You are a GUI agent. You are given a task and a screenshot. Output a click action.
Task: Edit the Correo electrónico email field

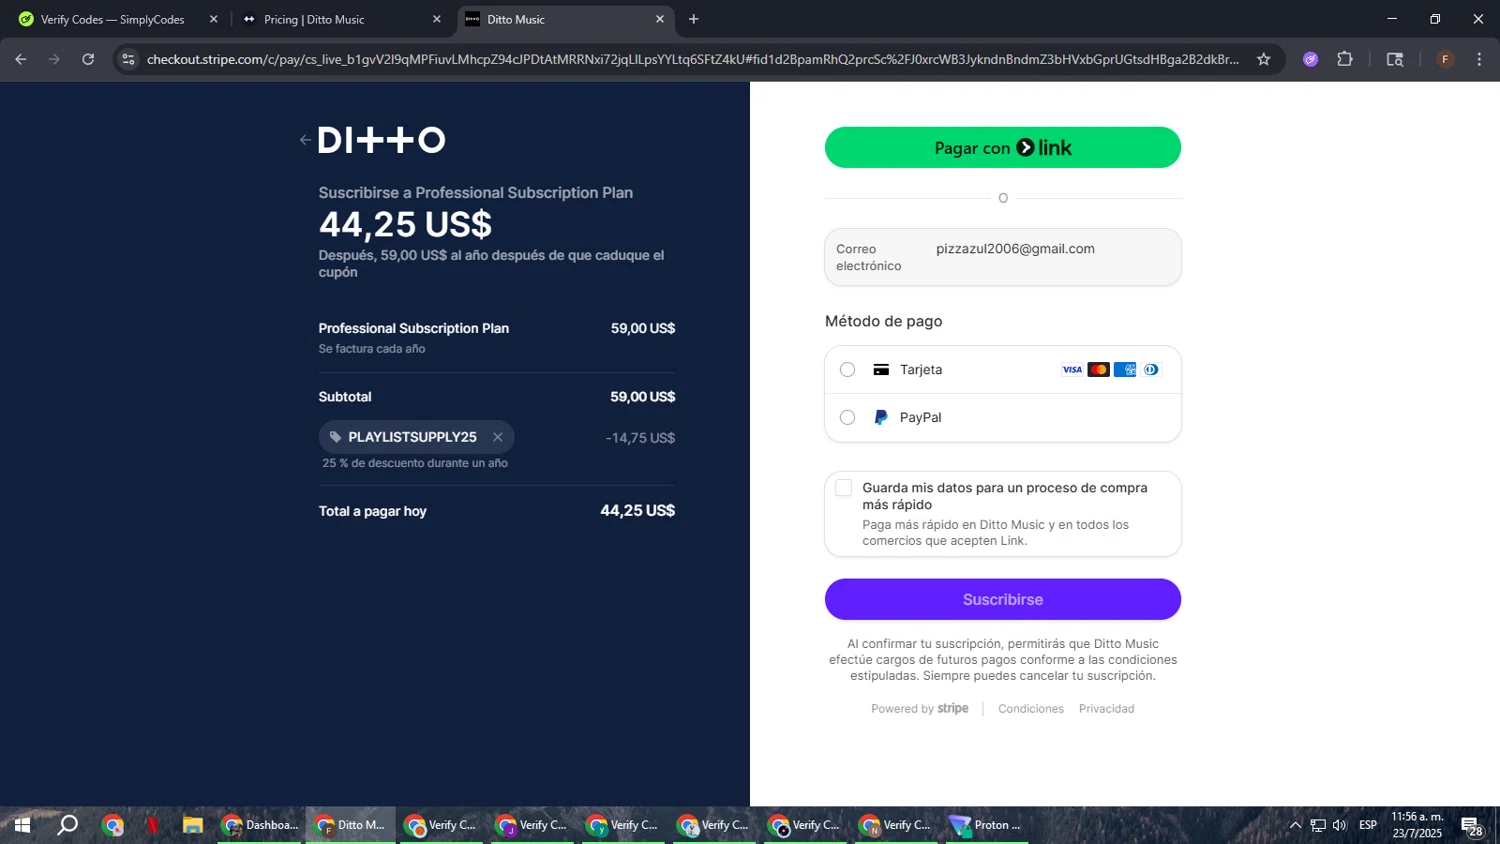click(1002, 257)
